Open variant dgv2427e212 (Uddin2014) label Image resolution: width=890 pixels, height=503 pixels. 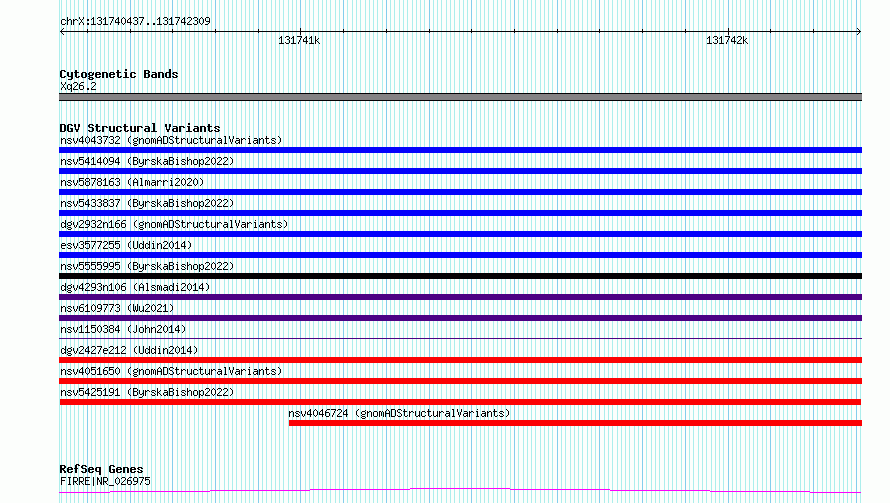[129, 350]
